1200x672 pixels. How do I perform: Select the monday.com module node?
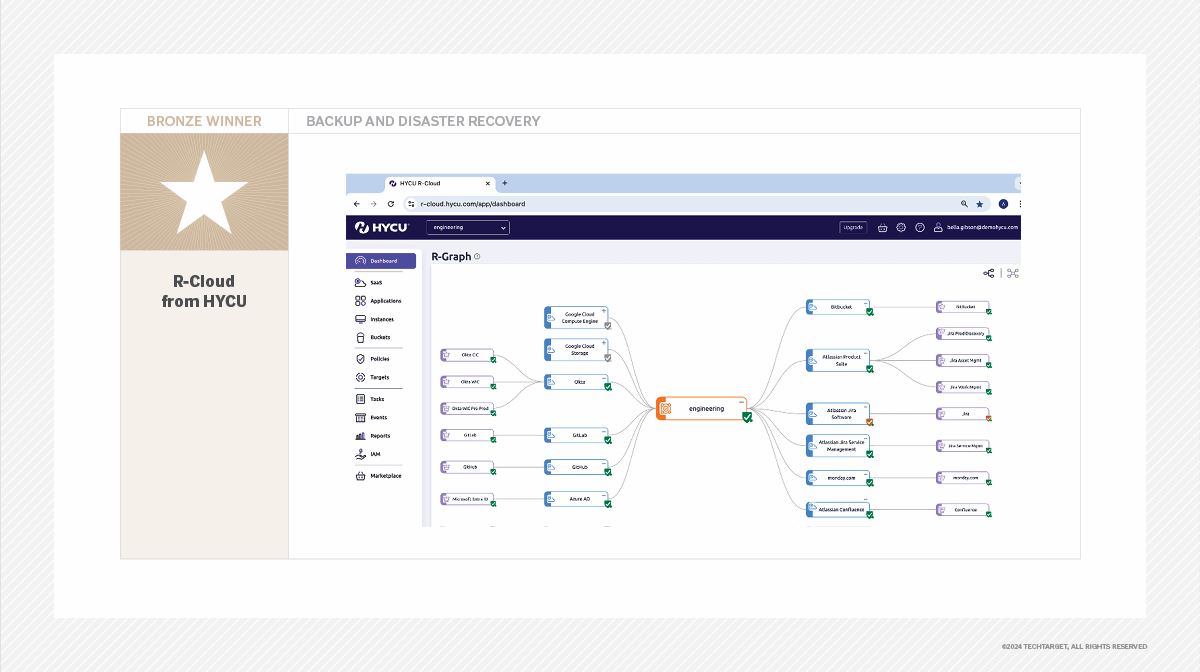838,478
